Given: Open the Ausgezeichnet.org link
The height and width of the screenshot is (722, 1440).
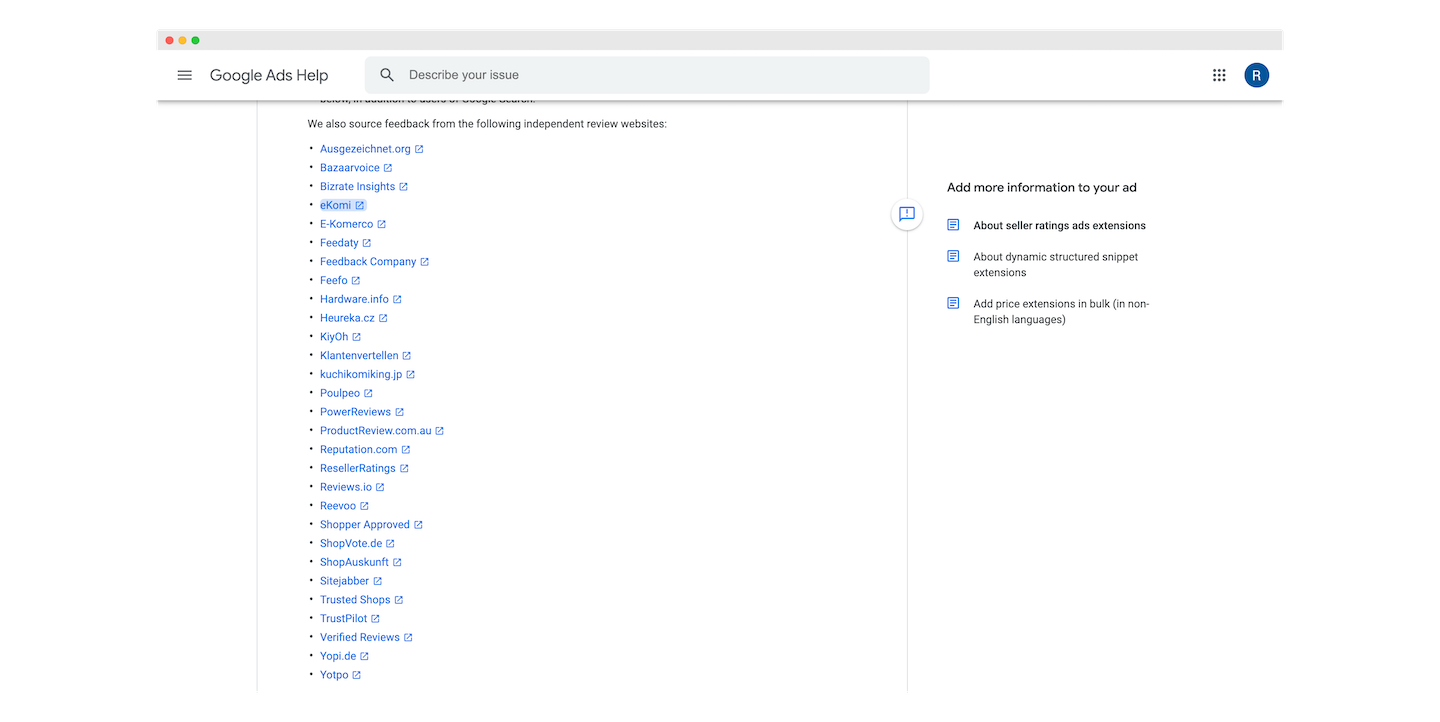Looking at the screenshot, I should tap(365, 149).
